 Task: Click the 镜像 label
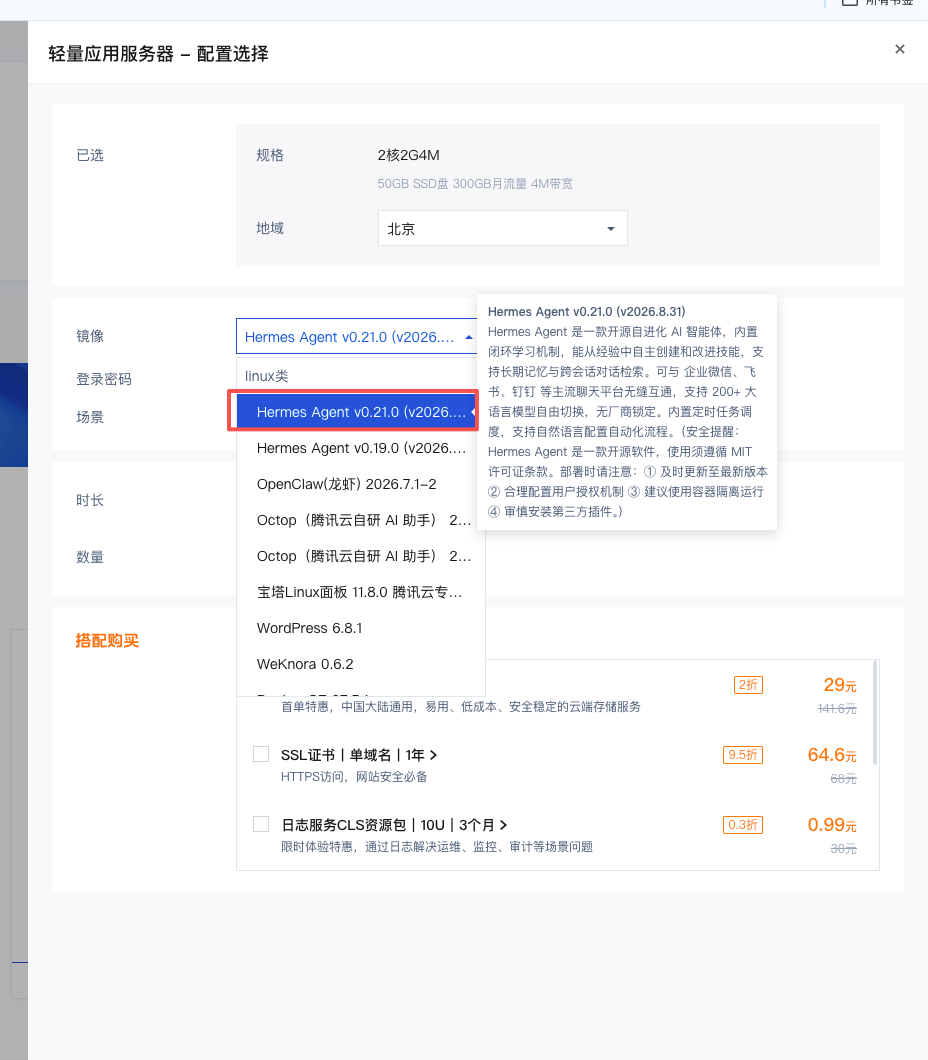click(x=90, y=336)
